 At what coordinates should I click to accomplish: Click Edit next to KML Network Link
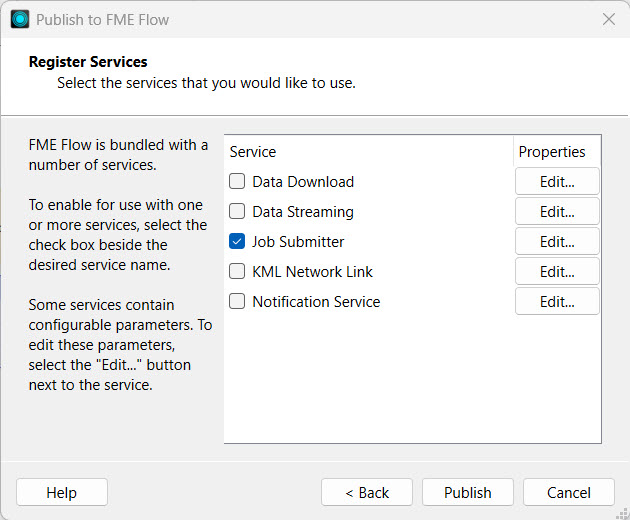coord(557,271)
